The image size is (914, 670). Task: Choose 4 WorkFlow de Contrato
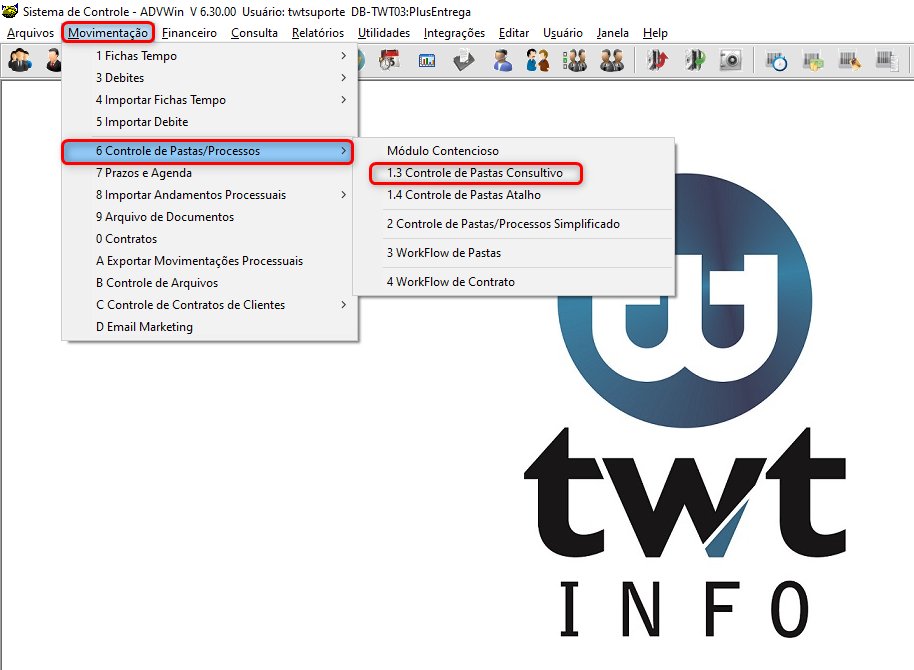514,282
